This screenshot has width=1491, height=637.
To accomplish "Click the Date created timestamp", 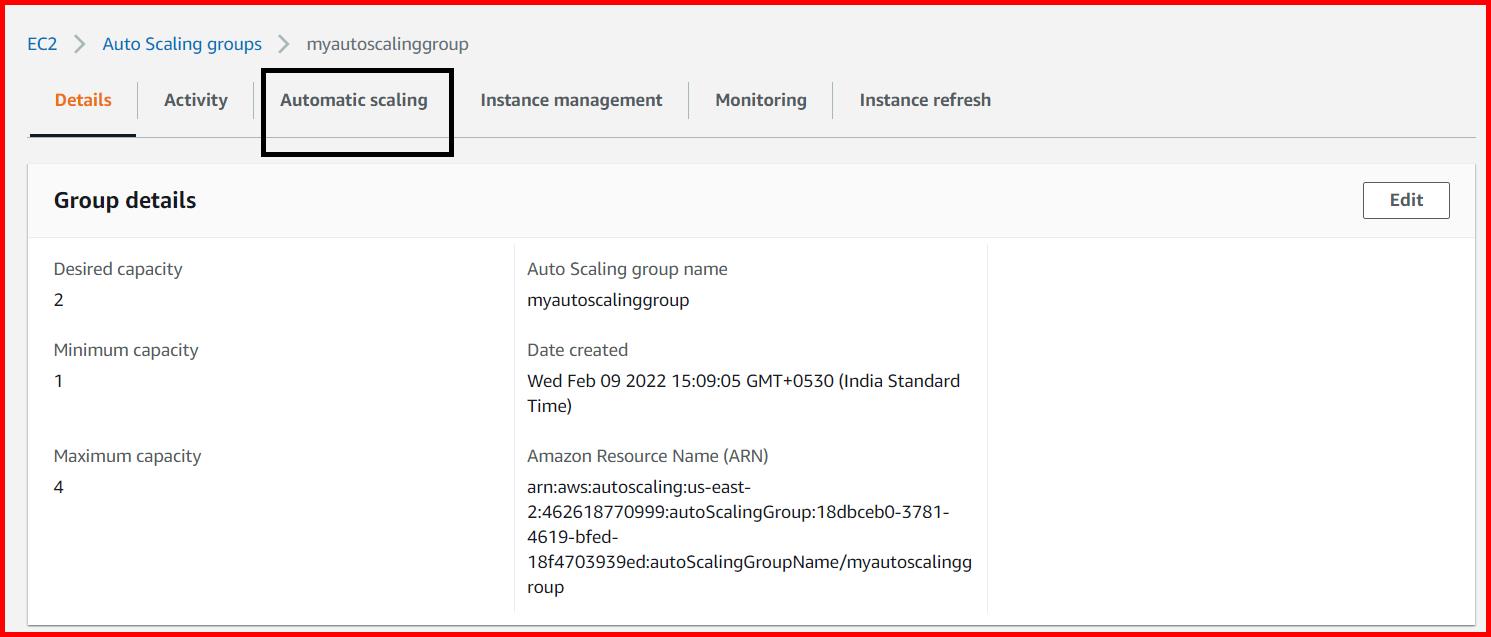I will (743, 392).
